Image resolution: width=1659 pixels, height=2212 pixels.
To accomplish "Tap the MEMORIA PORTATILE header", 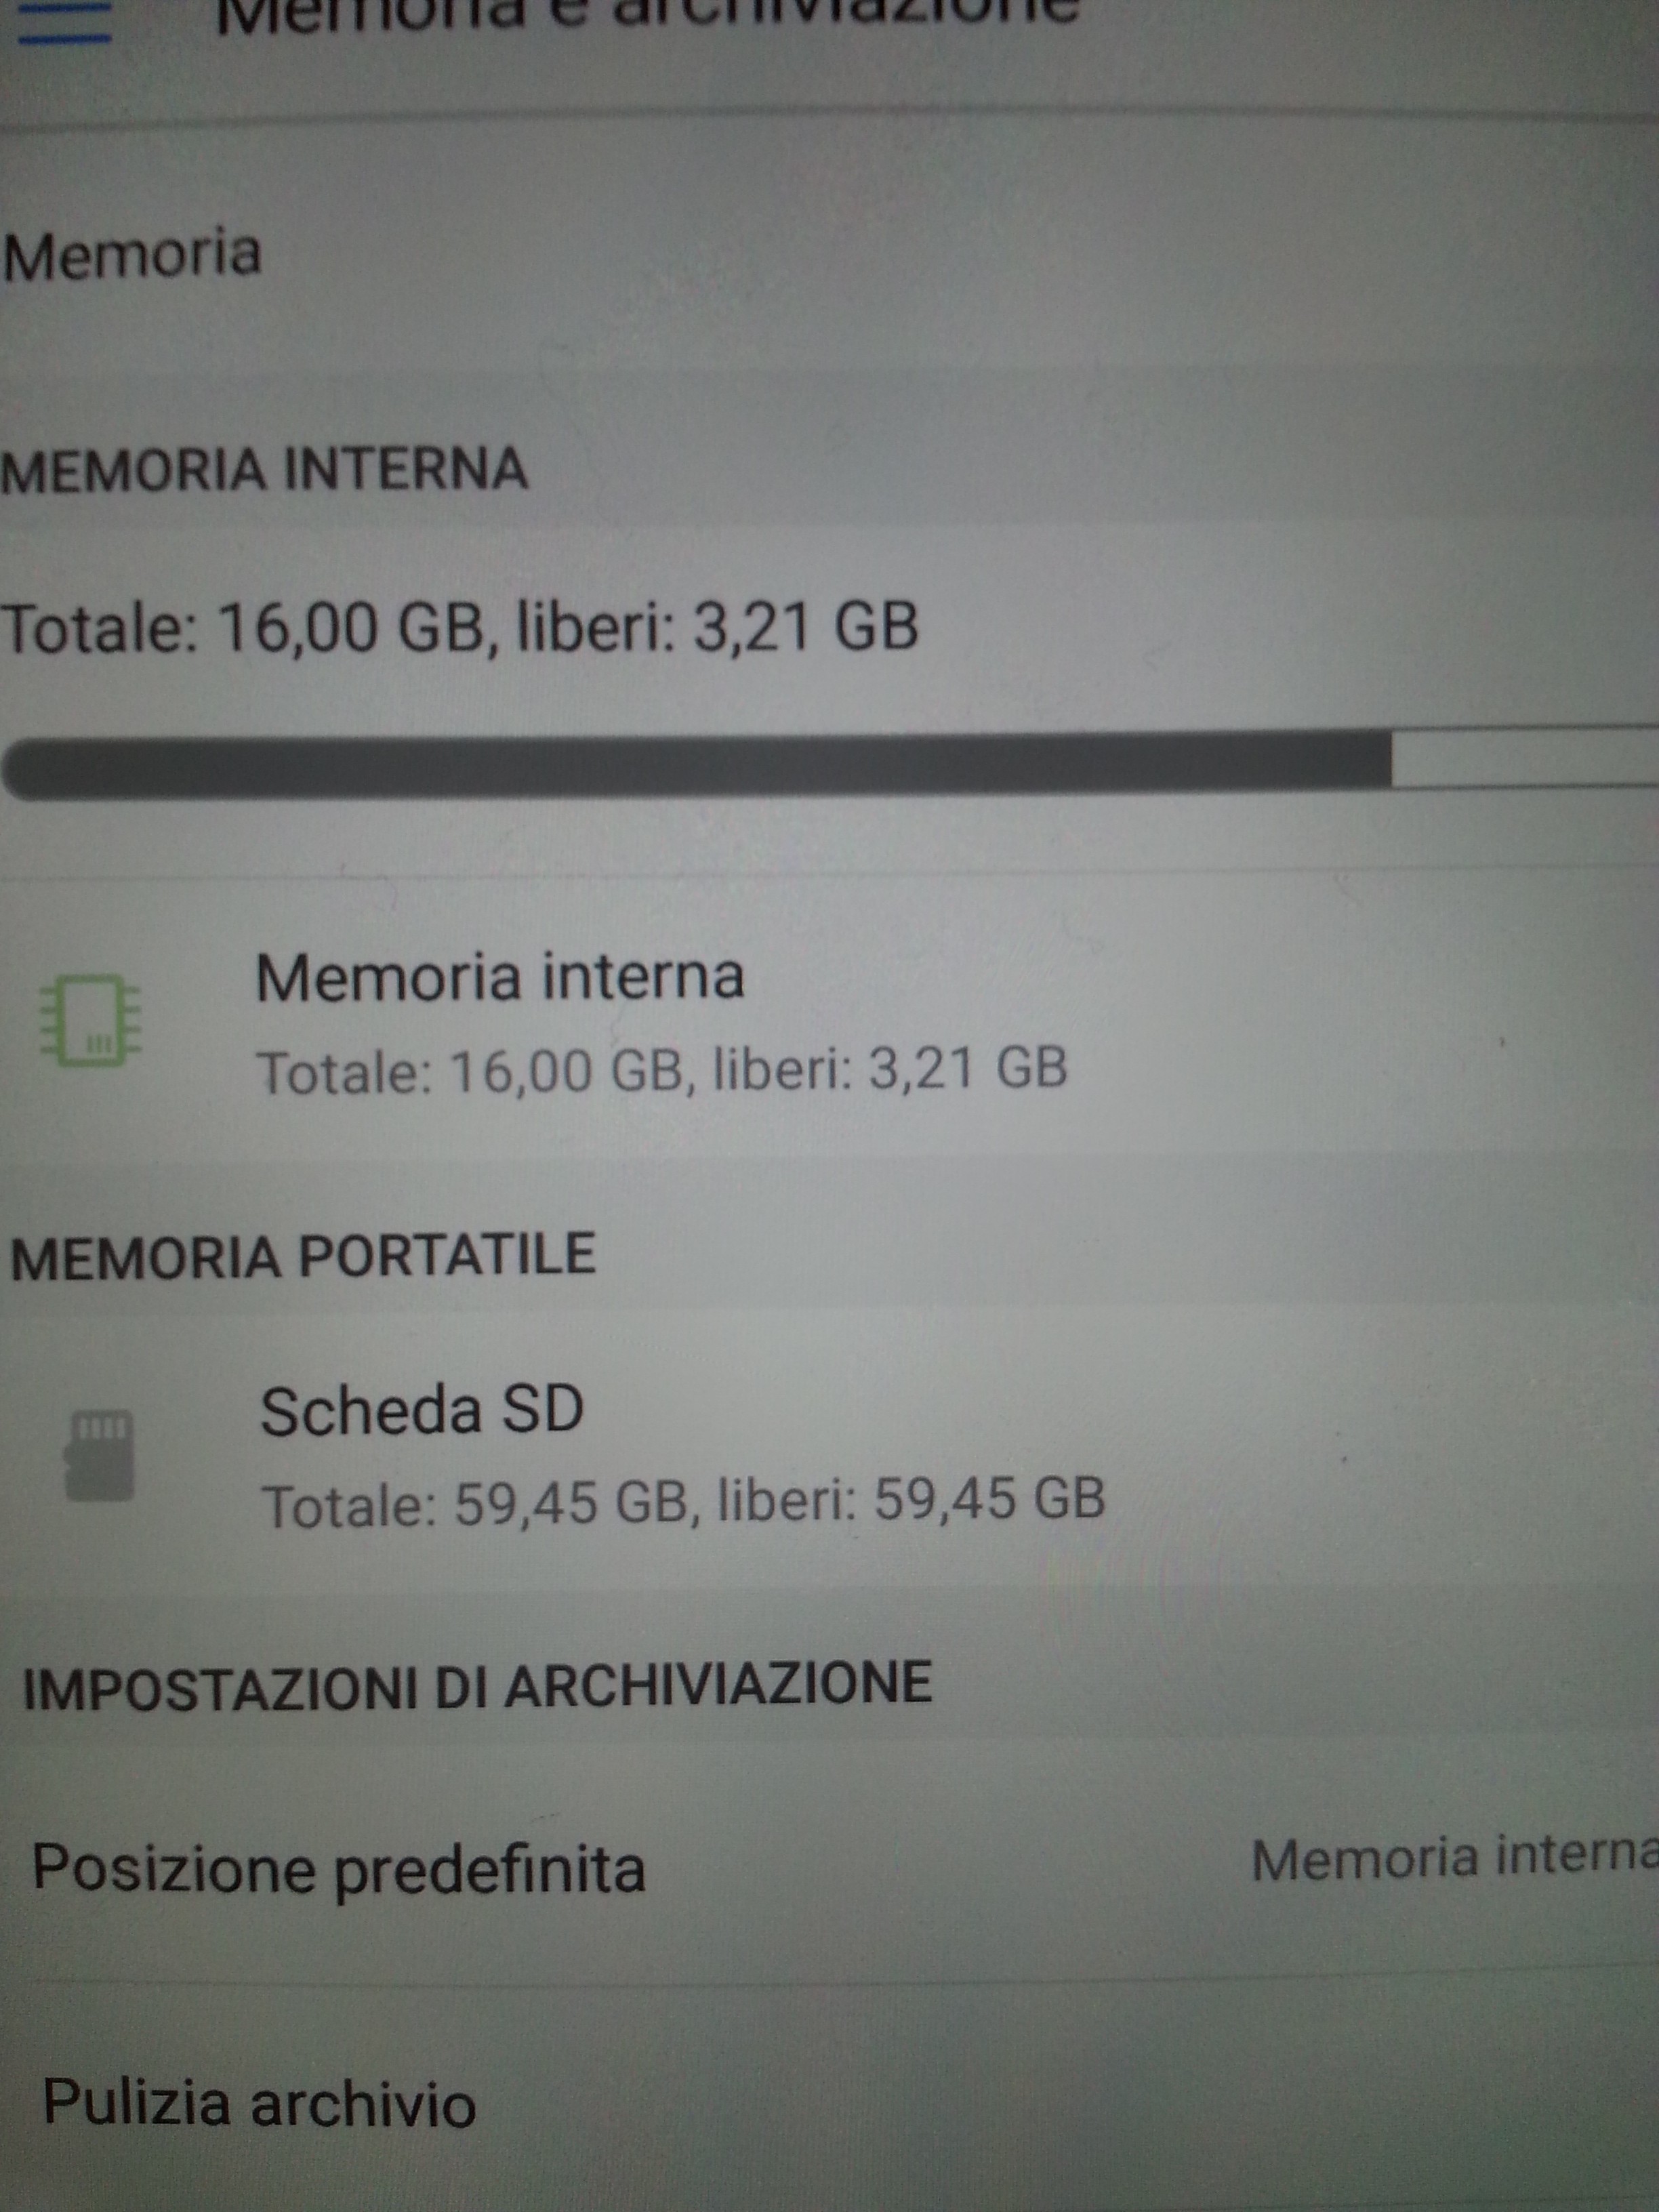I will pyautogui.click(x=303, y=1255).
